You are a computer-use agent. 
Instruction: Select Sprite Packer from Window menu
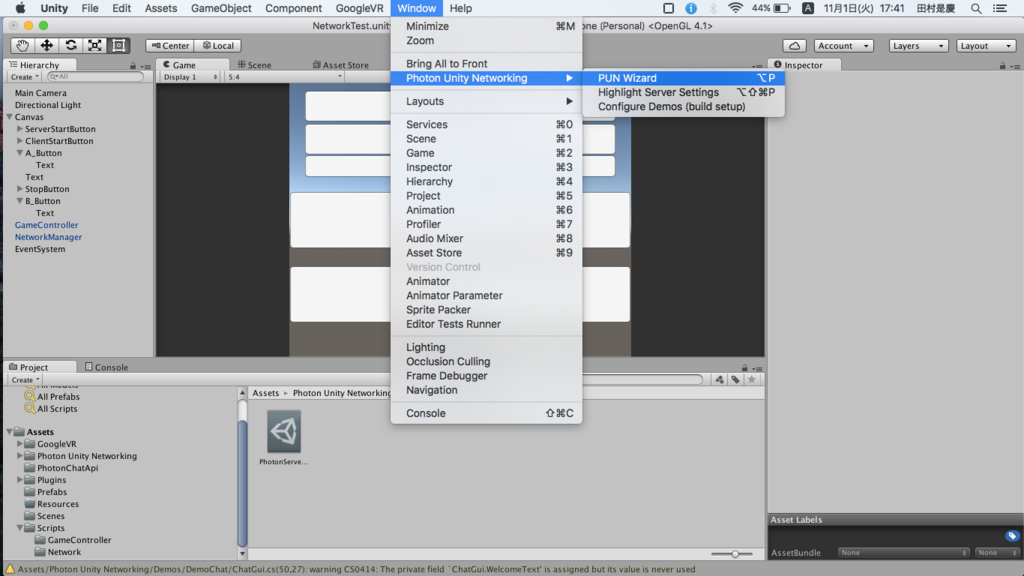click(487, 310)
